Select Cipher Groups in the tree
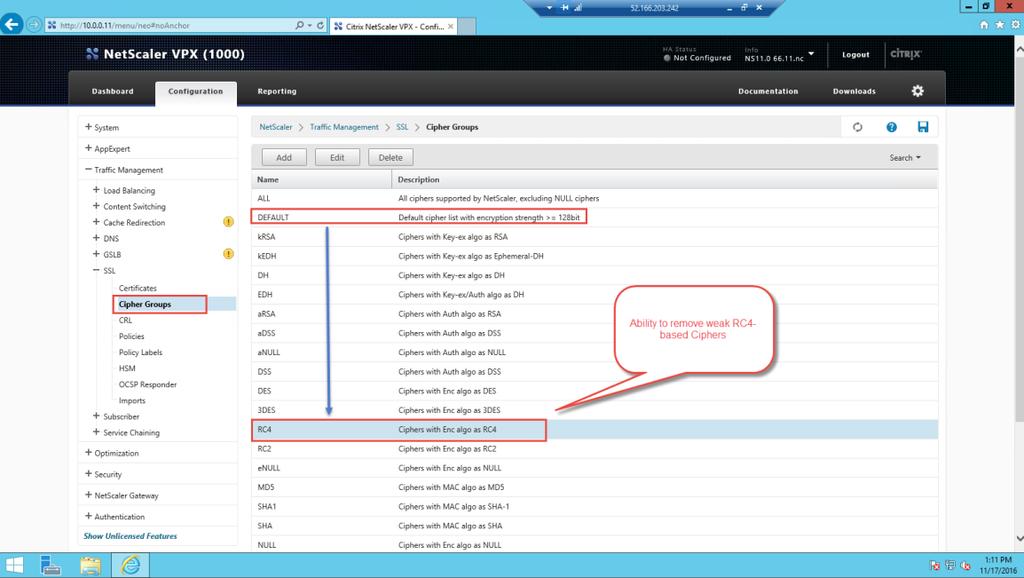The image size is (1024, 578). point(145,304)
